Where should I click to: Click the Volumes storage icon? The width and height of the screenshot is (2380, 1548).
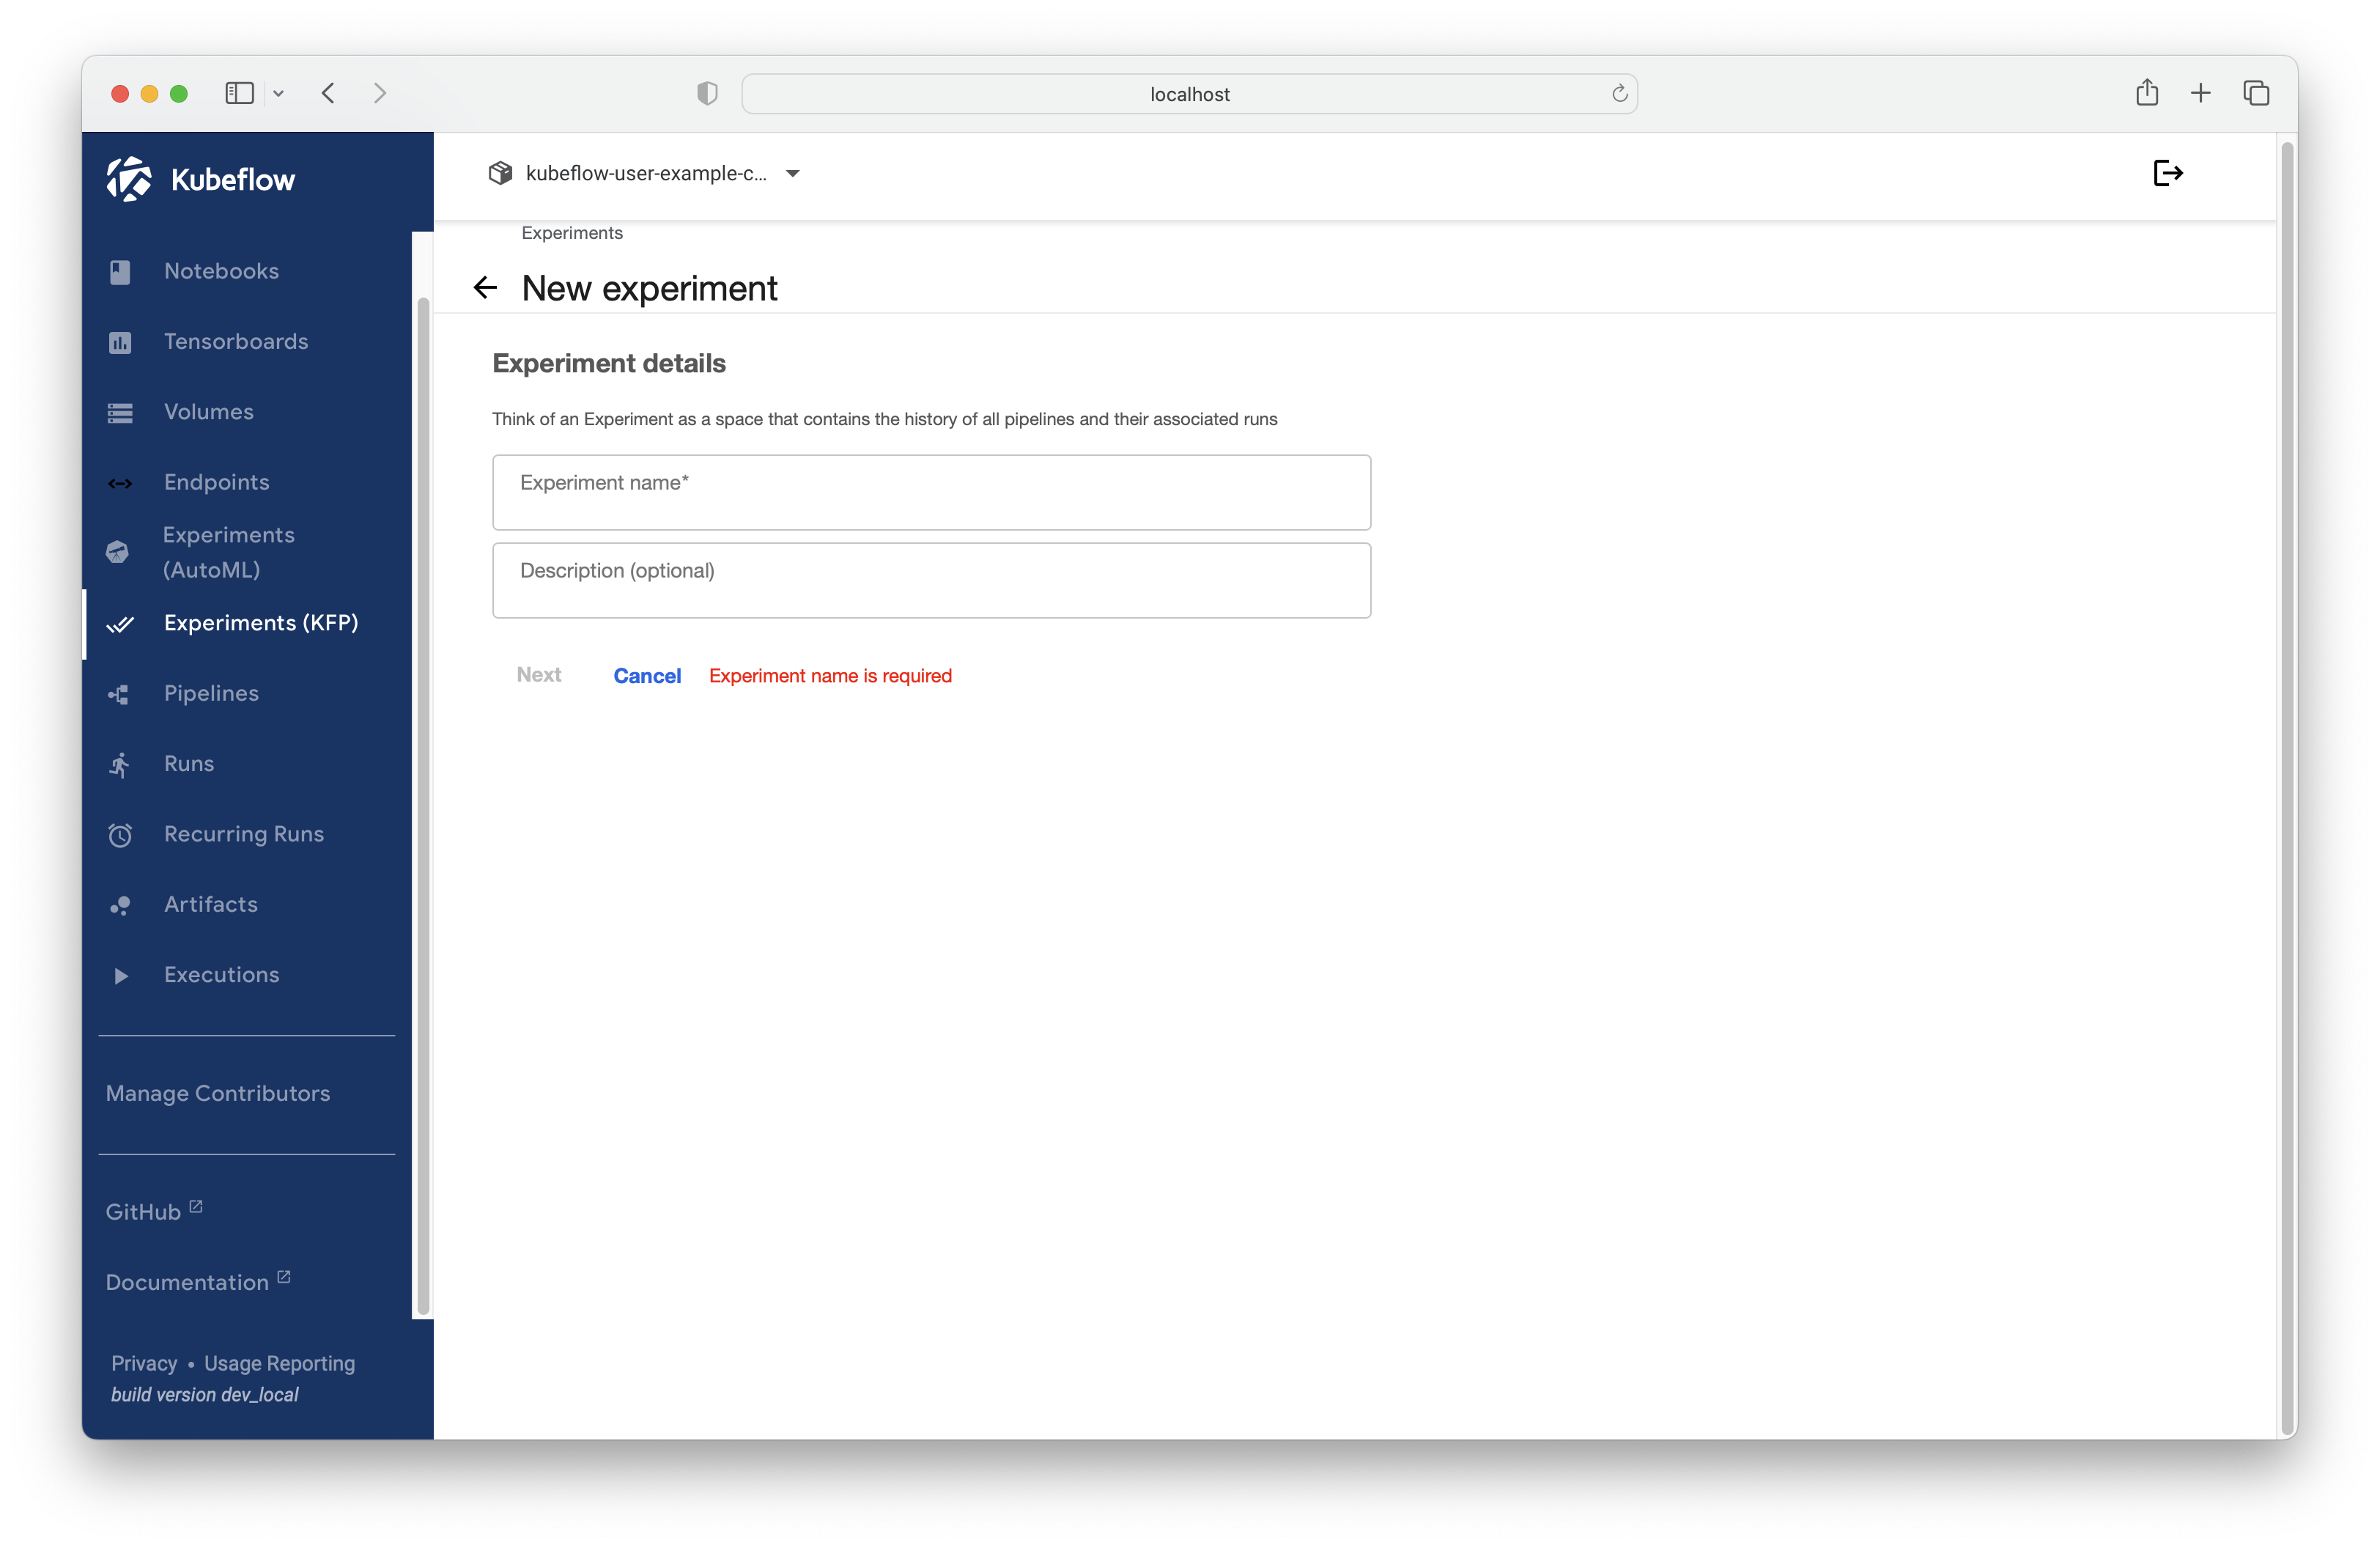(120, 413)
